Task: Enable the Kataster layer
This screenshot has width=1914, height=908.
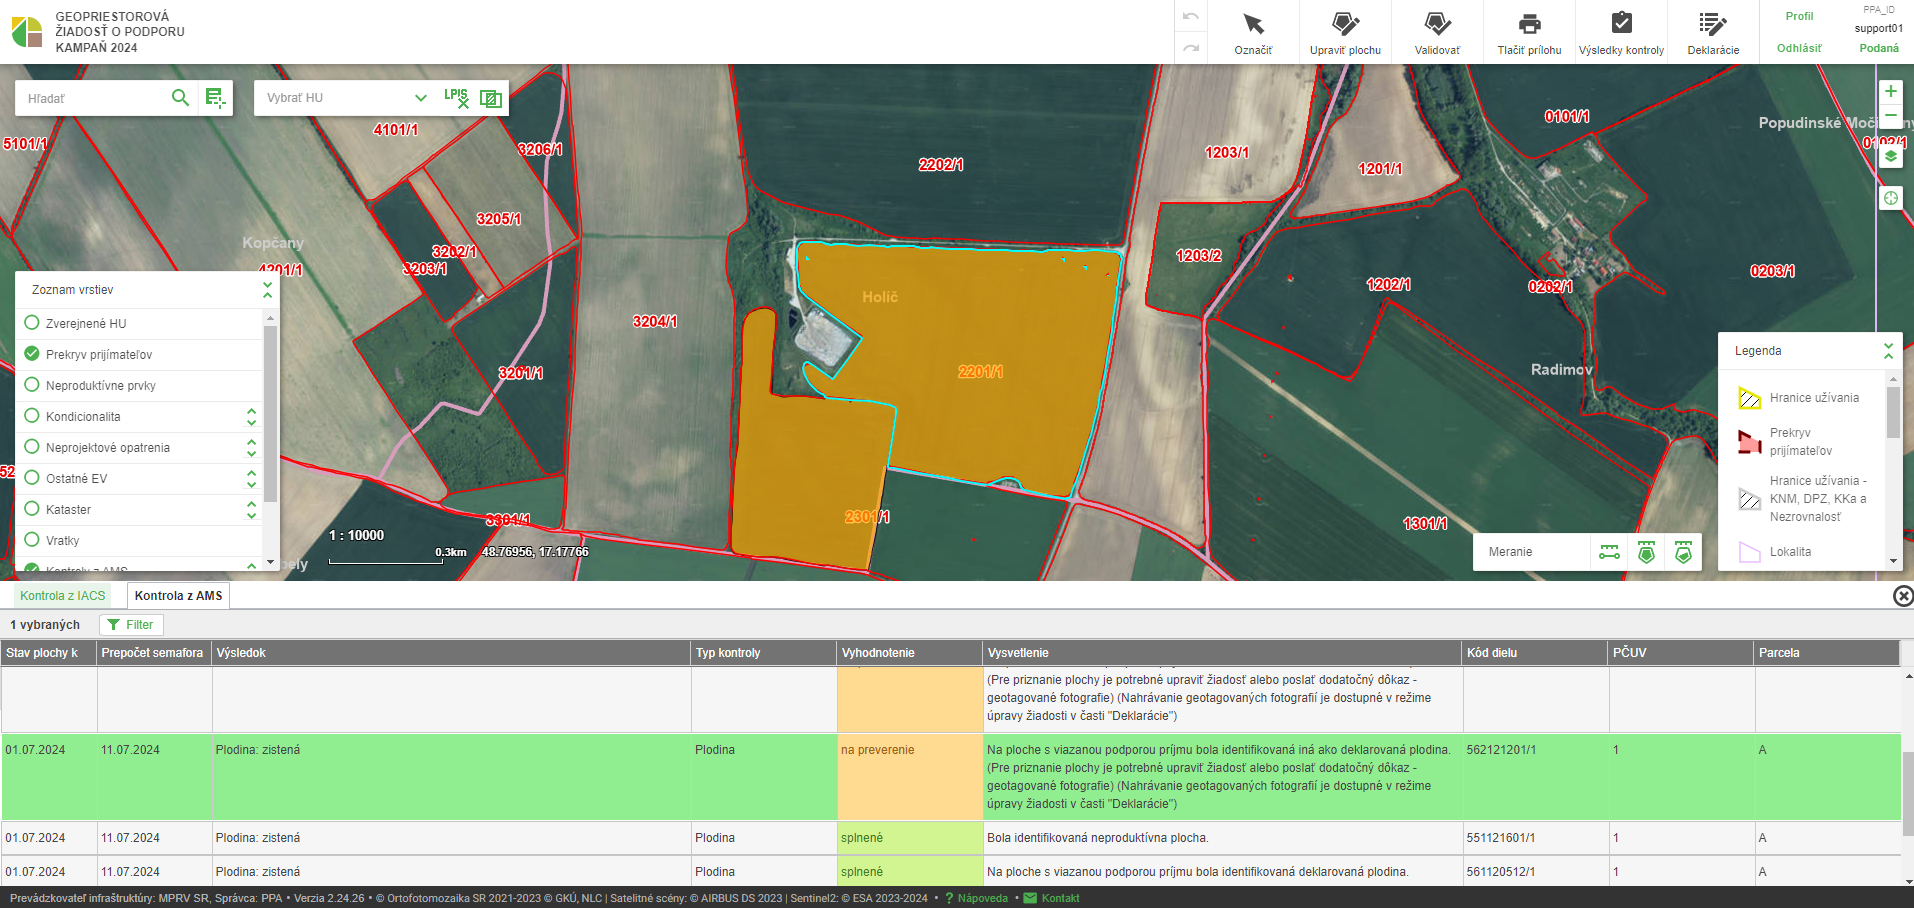Action: [32, 509]
